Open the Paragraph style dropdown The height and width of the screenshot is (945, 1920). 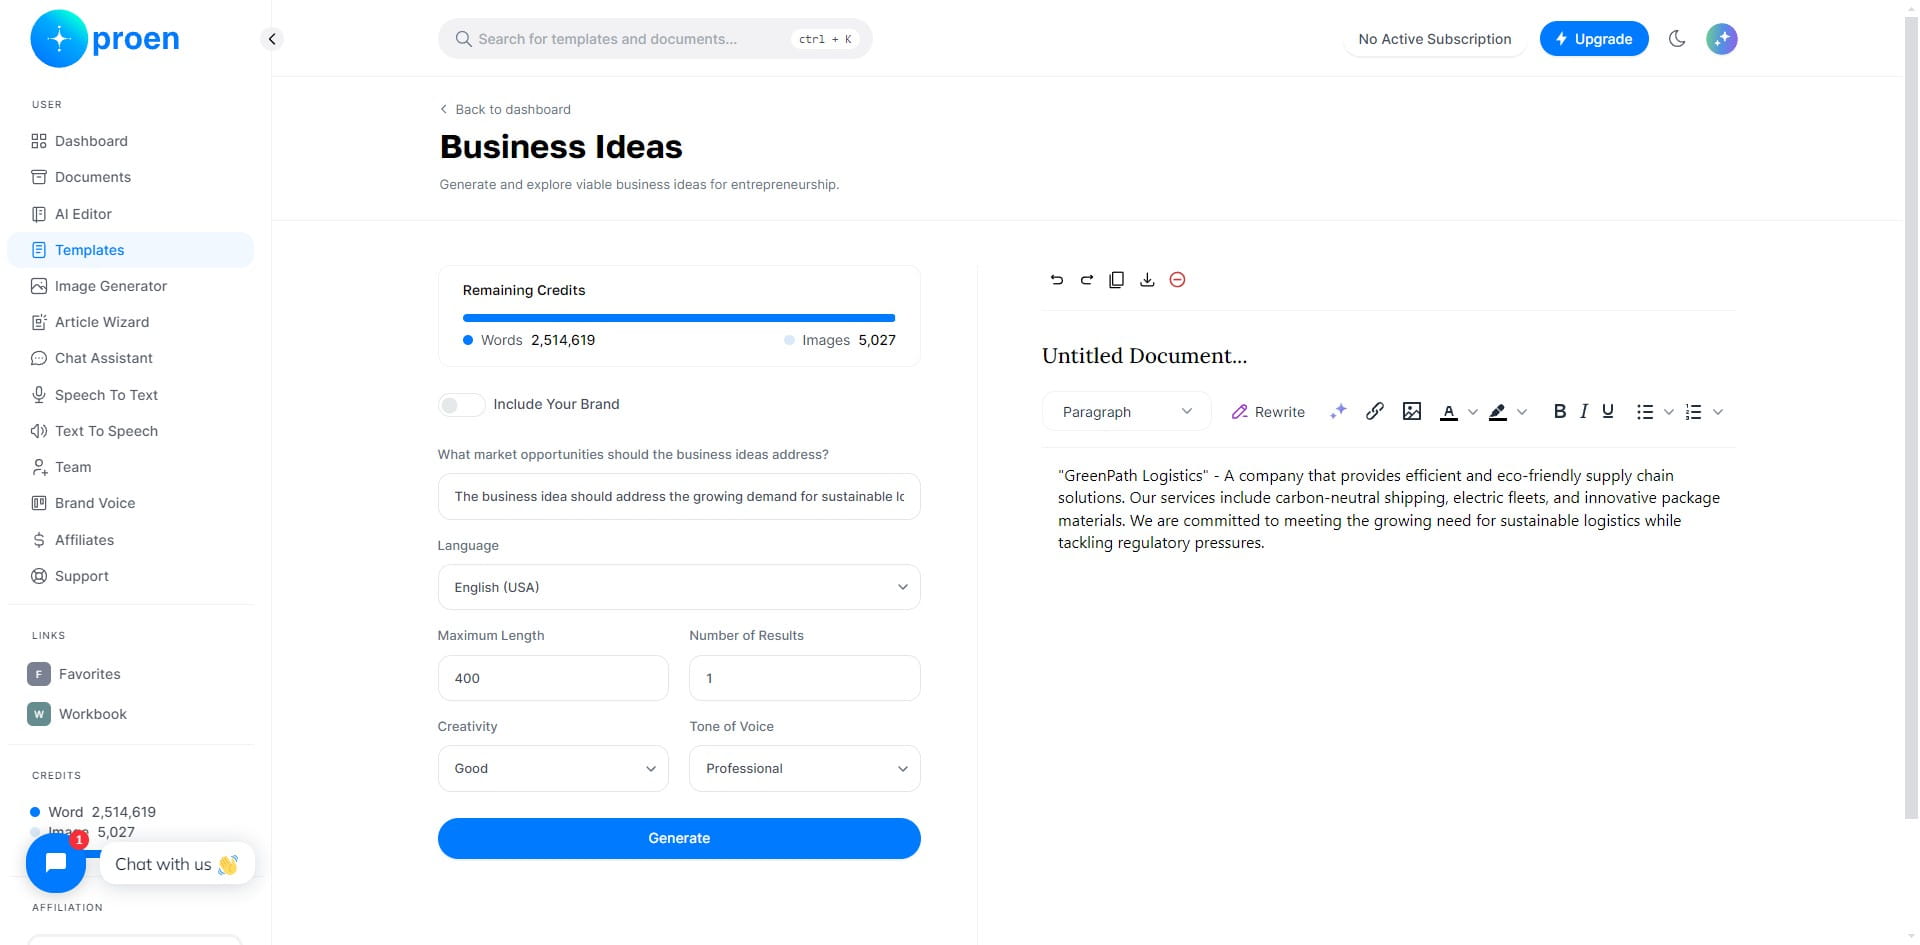coord(1126,411)
